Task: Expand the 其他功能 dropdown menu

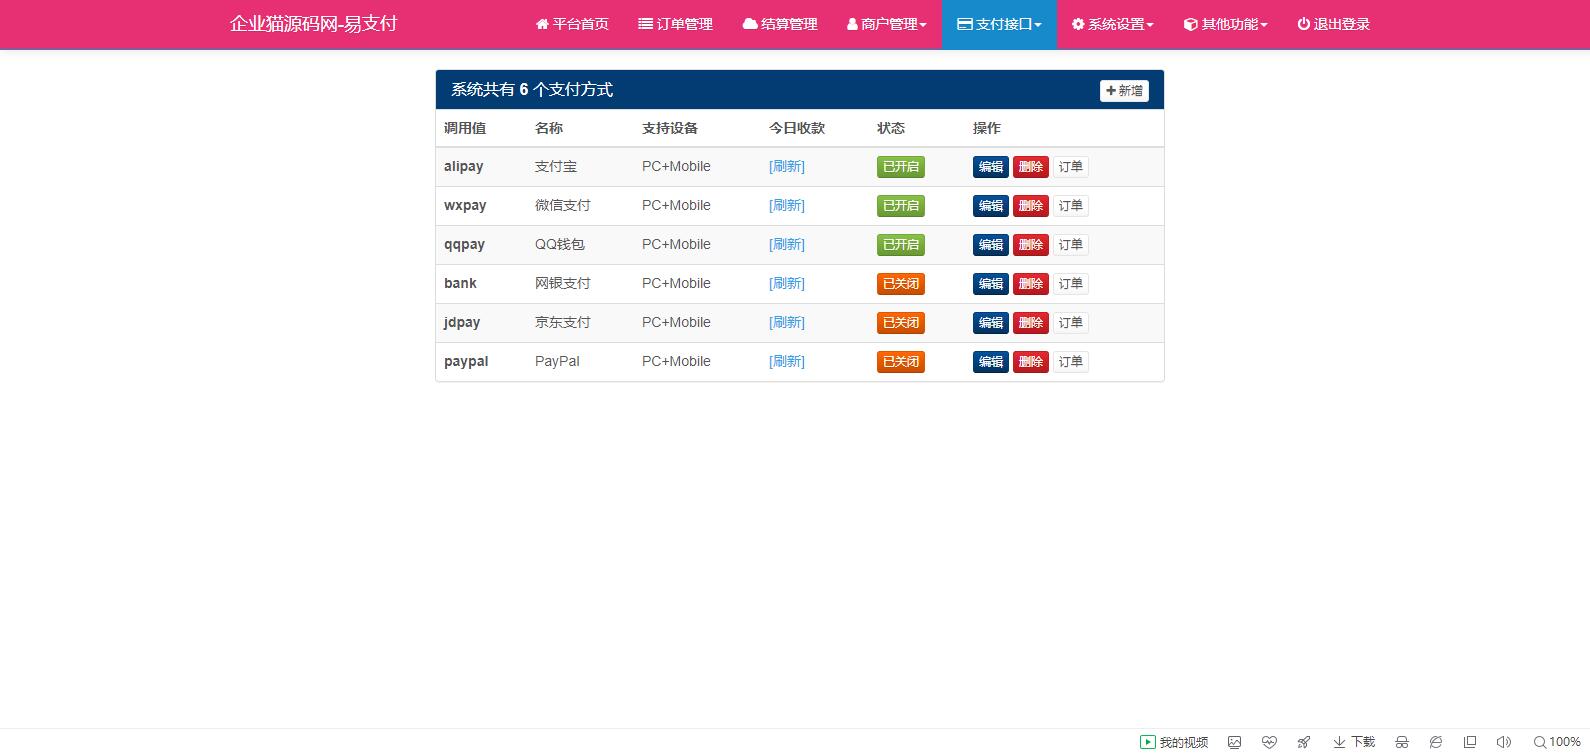Action: point(1225,24)
